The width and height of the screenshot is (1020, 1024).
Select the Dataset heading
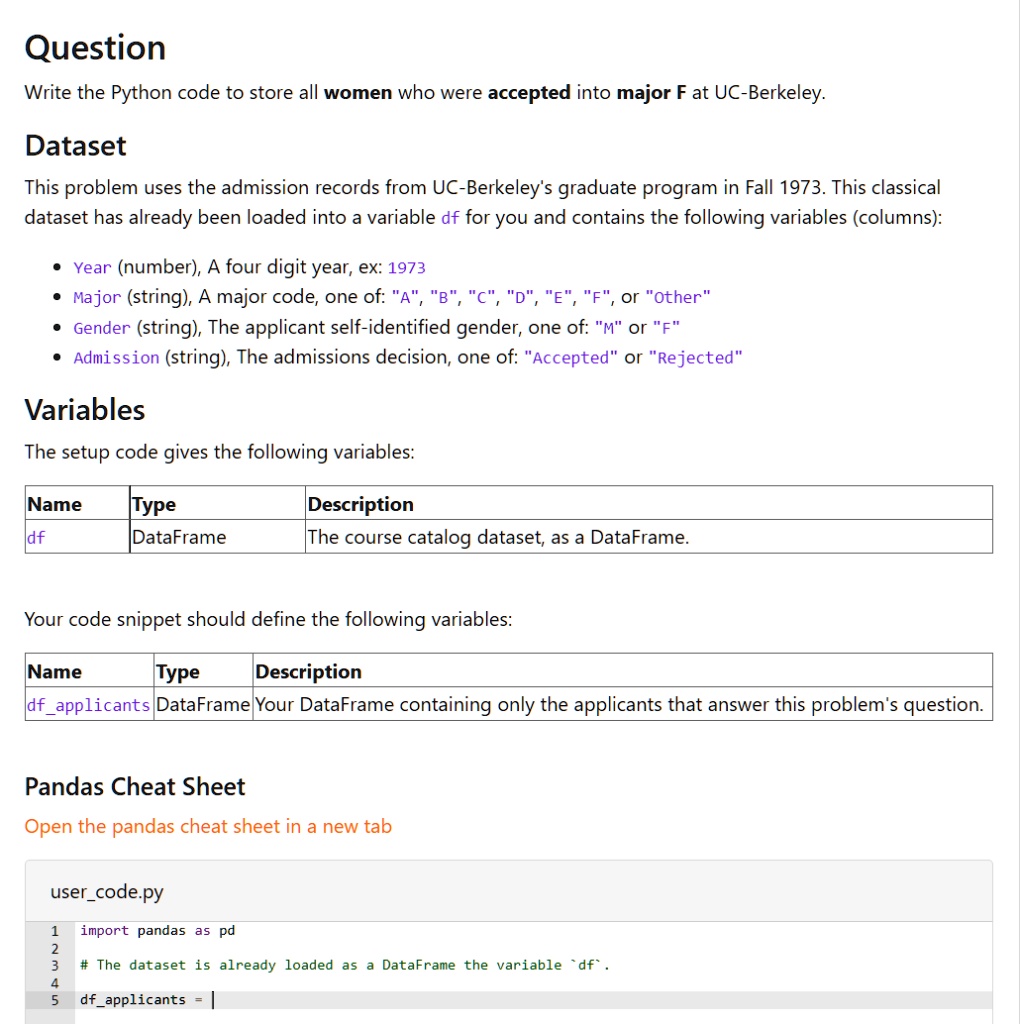click(x=76, y=146)
